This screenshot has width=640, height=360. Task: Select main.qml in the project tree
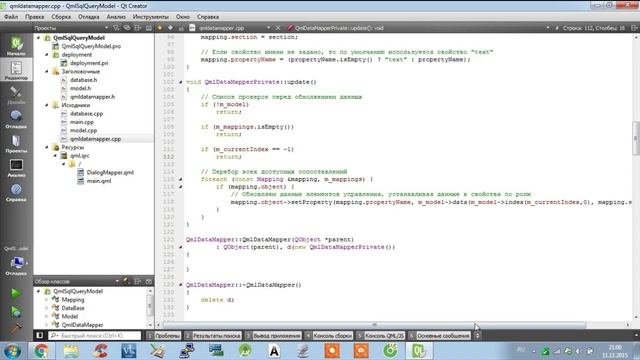click(x=98, y=181)
